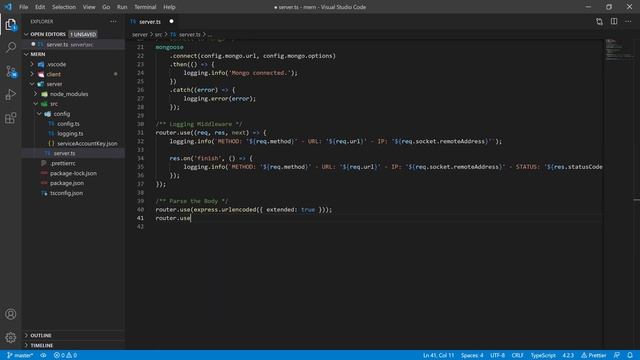Expand the .vscode folder
This screenshot has height=360, width=640.
pos(32,64)
